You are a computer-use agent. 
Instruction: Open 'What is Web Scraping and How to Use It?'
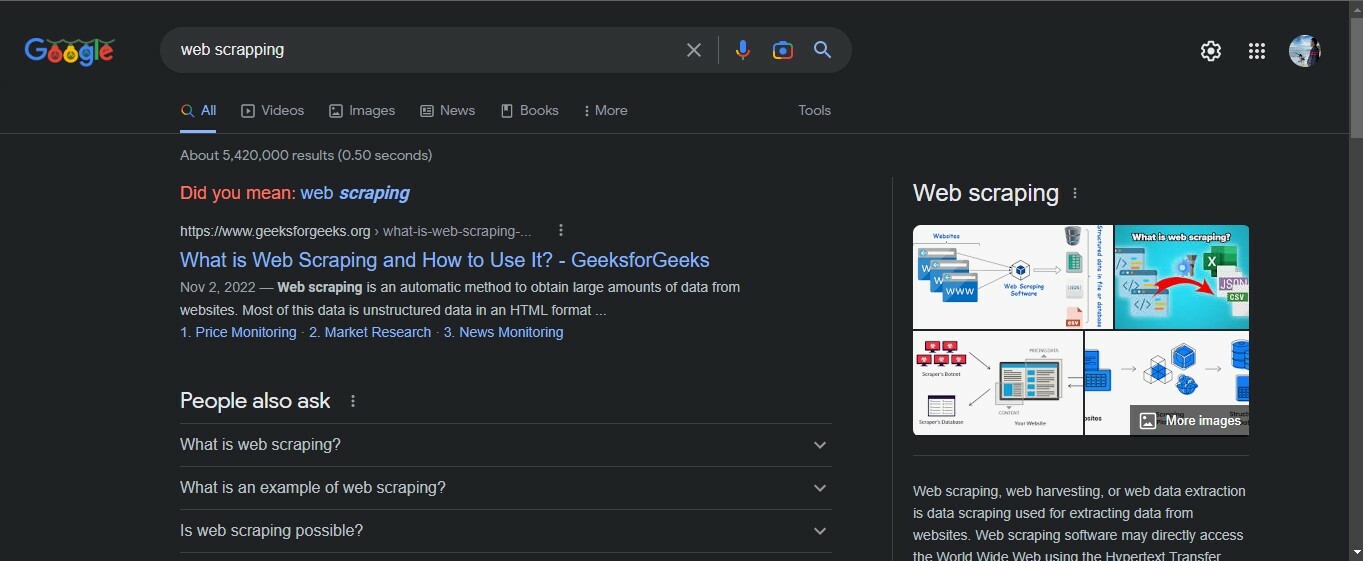pos(445,260)
